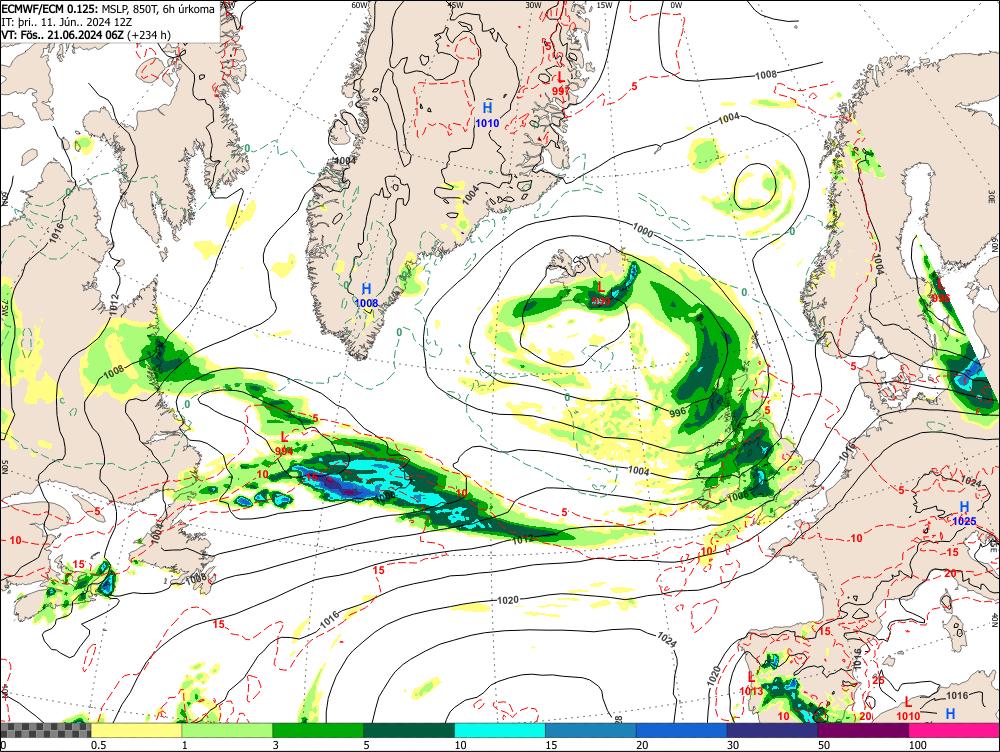Click the '1004' isobar label southwest of Ireland
1000x752 pixels.
click(639, 471)
